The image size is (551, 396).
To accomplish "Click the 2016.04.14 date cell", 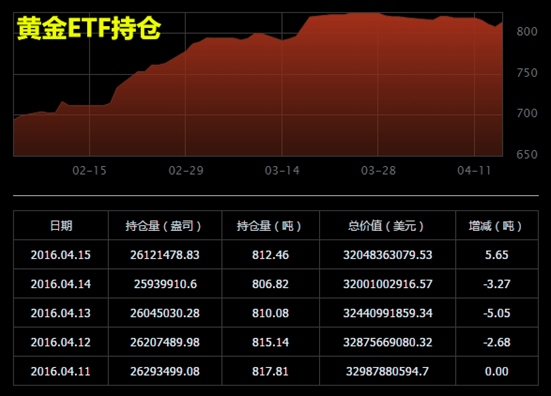I will click(x=61, y=284).
